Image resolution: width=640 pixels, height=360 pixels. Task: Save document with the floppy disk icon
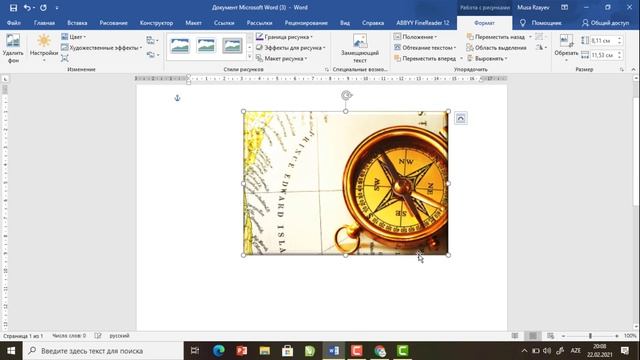point(13,7)
